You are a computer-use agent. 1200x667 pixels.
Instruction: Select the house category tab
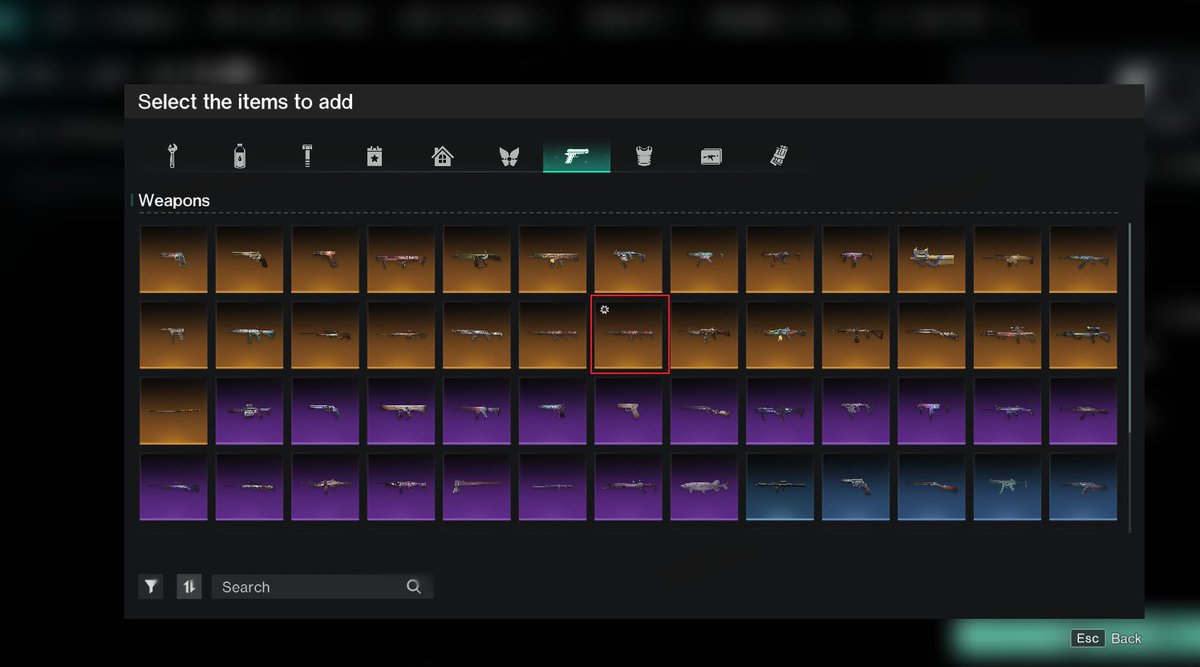pos(442,156)
